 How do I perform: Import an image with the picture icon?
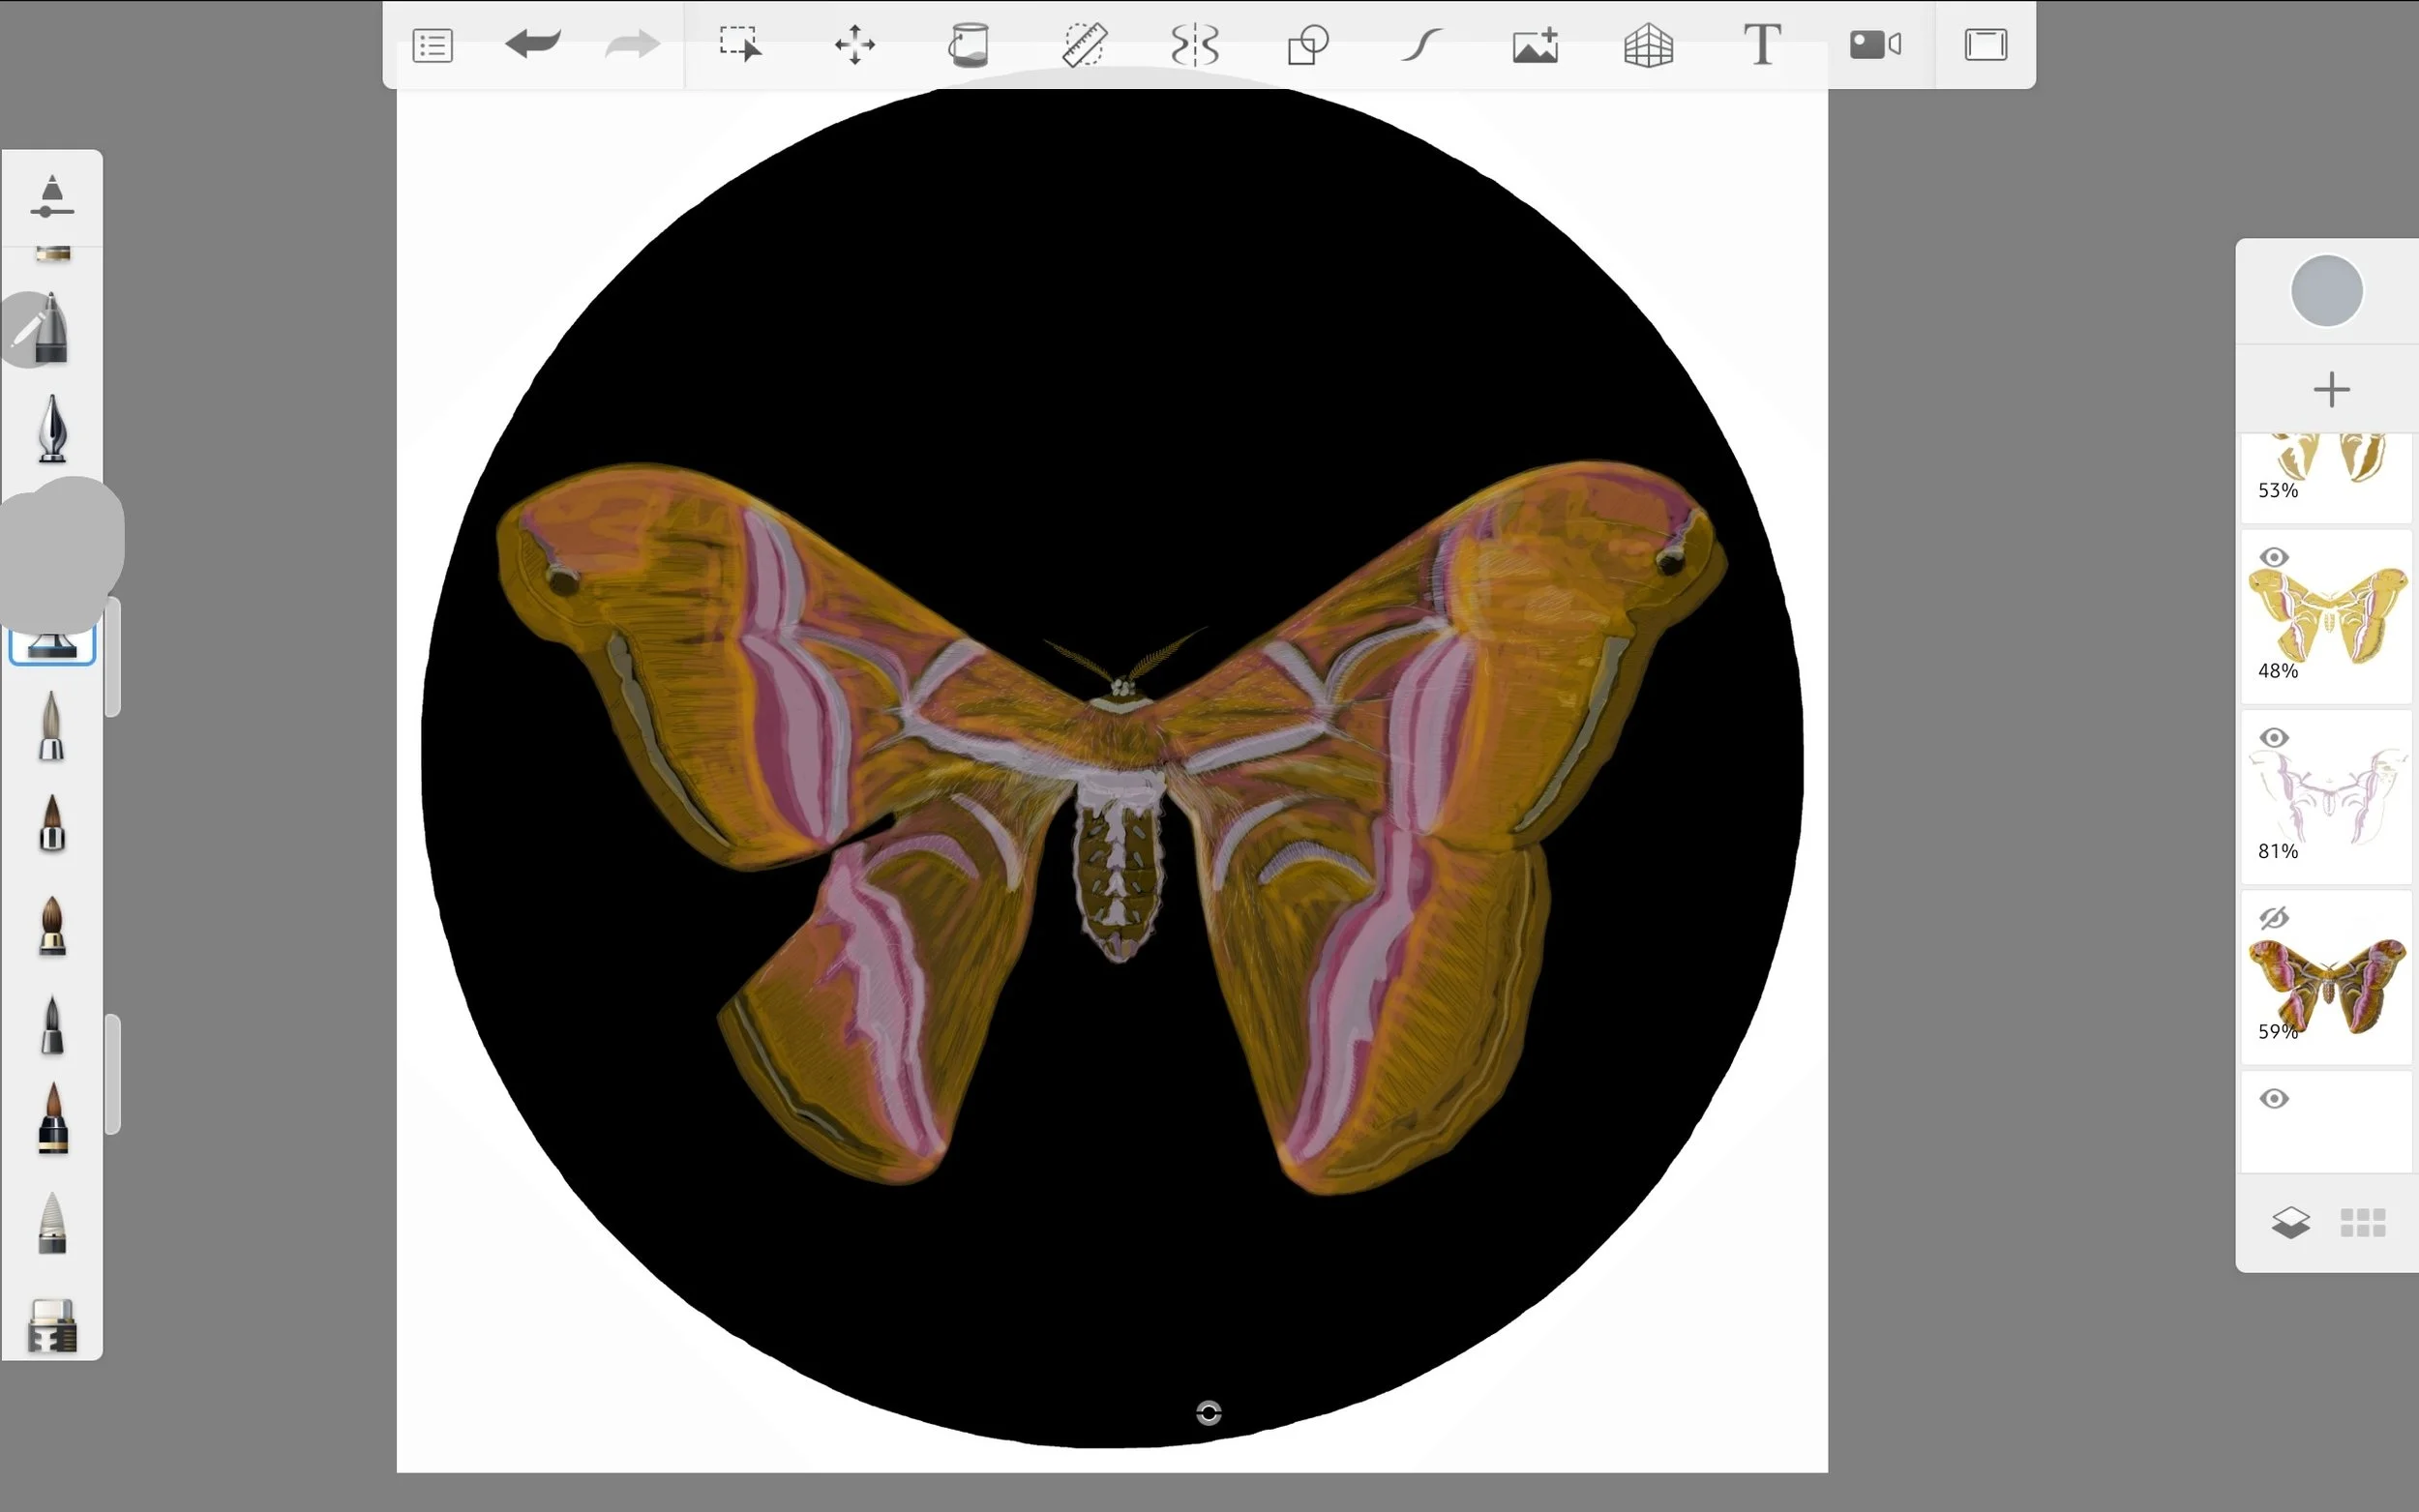[1535, 45]
